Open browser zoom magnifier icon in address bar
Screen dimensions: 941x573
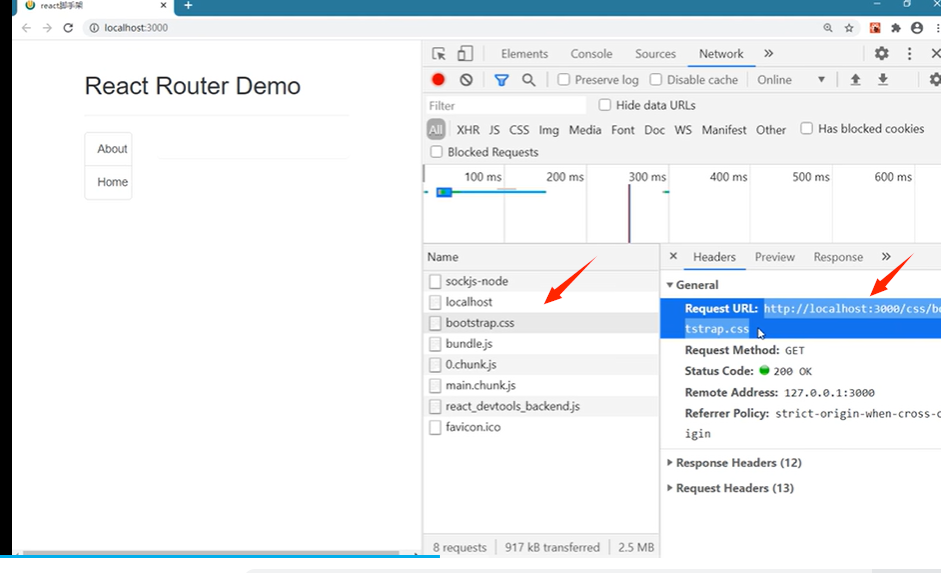[x=828, y=28]
